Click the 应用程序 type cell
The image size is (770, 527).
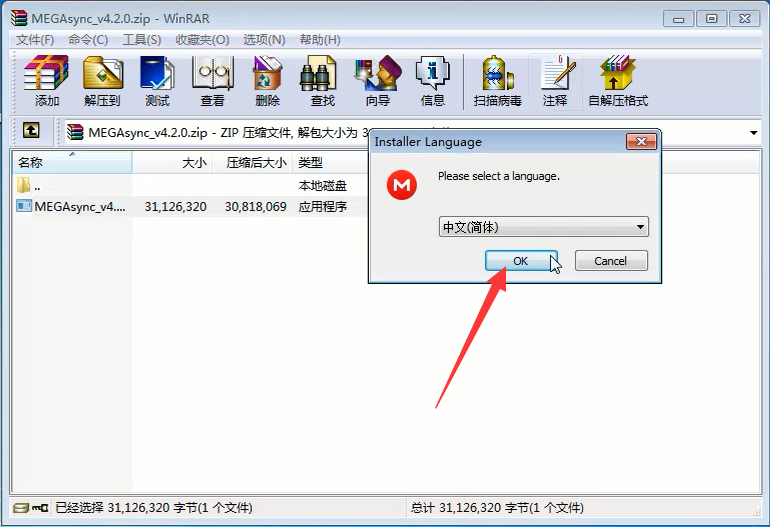coord(323,207)
